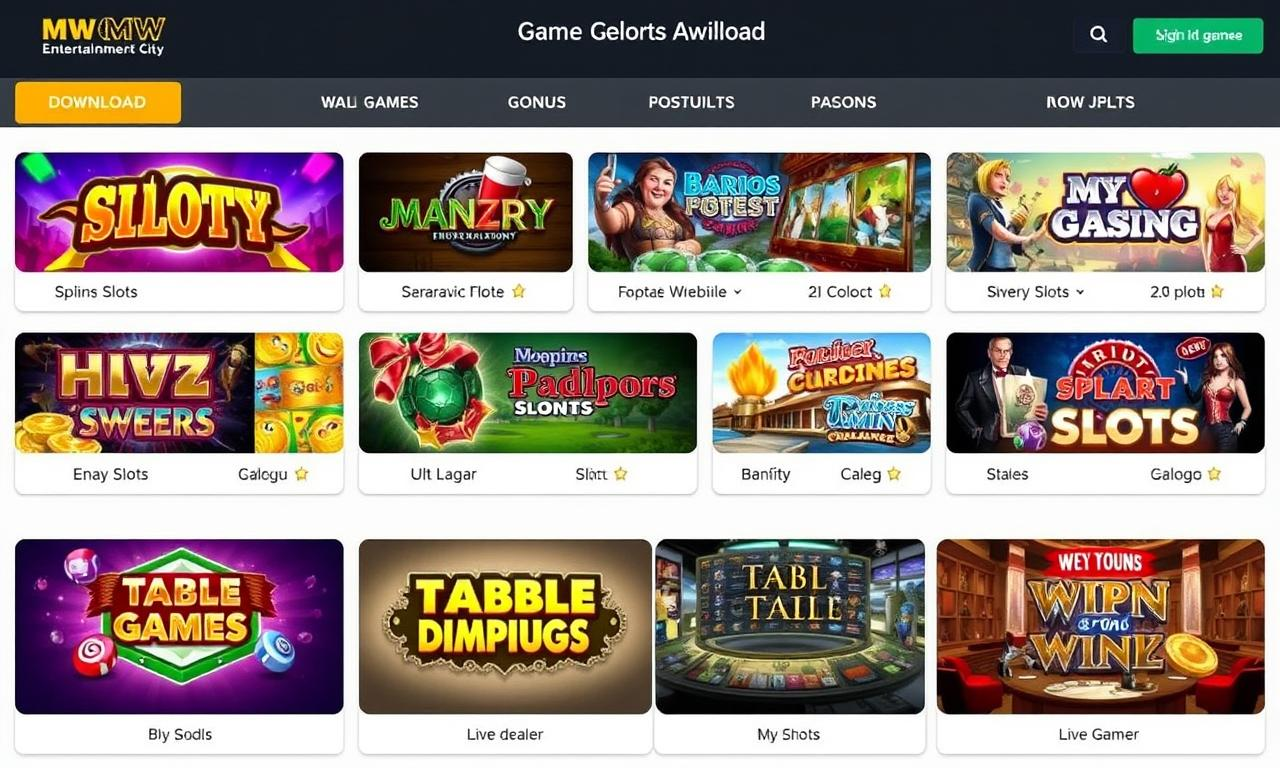The height and width of the screenshot is (768, 1280).
Task: Click the search magnifier icon
Action: click(x=1098, y=35)
